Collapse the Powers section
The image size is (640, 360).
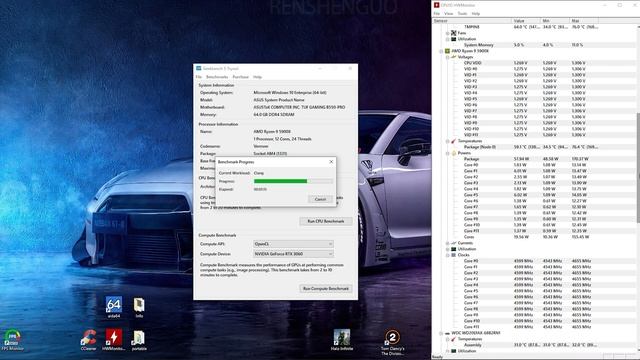[x=447, y=153]
